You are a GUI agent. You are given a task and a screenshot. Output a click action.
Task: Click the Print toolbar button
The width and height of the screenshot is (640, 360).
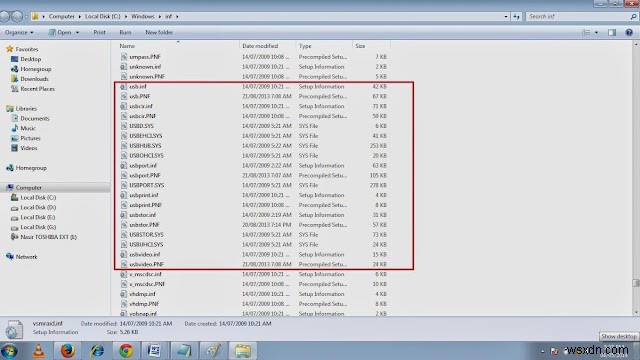point(99,32)
